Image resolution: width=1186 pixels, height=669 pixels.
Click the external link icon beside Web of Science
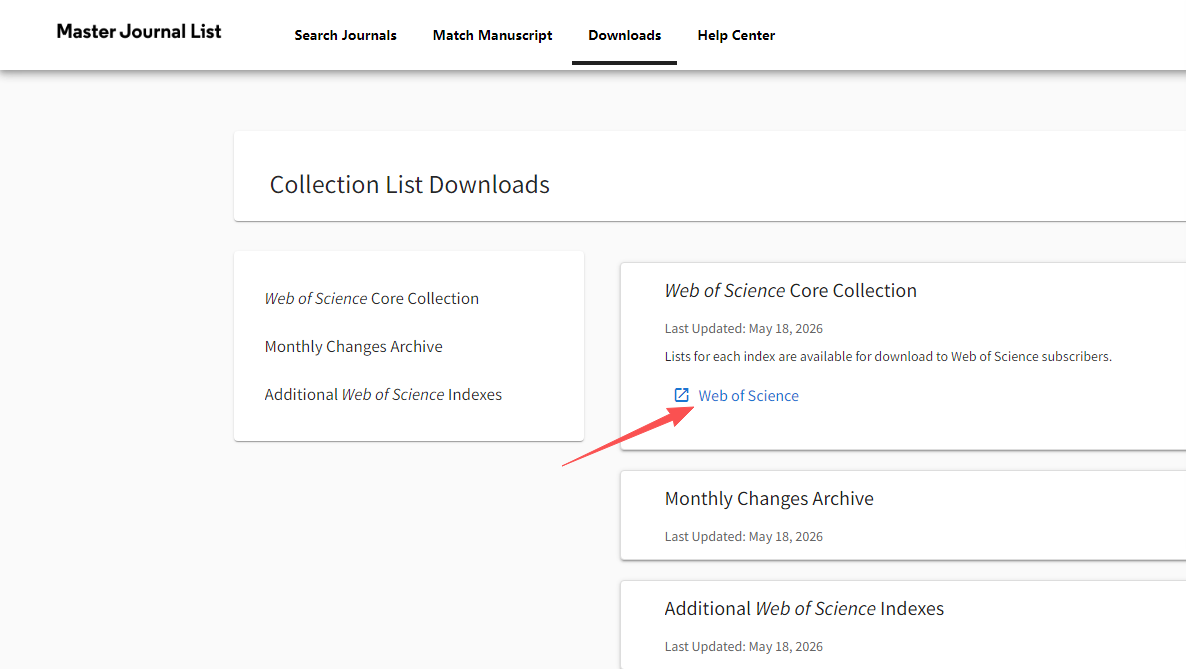[x=681, y=395]
